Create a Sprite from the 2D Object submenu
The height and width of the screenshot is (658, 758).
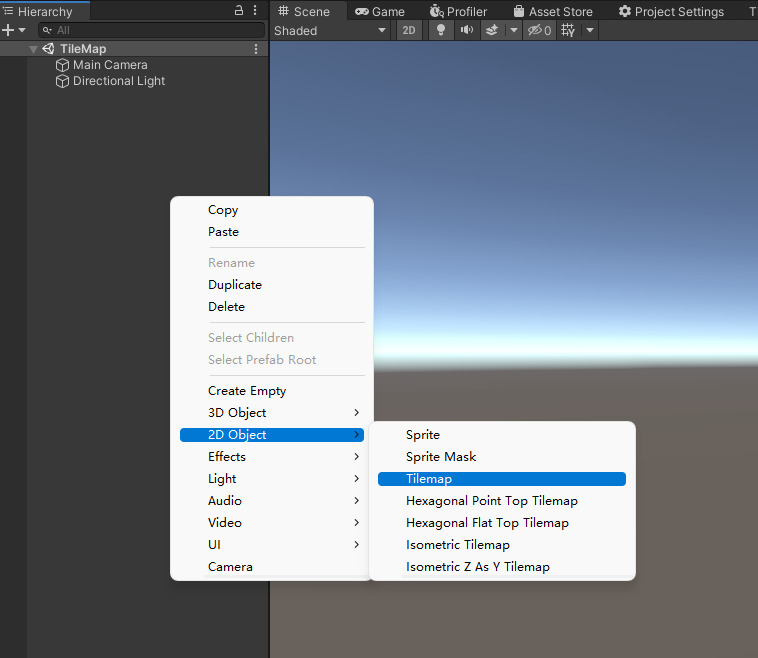pyautogui.click(x=502, y=435)
